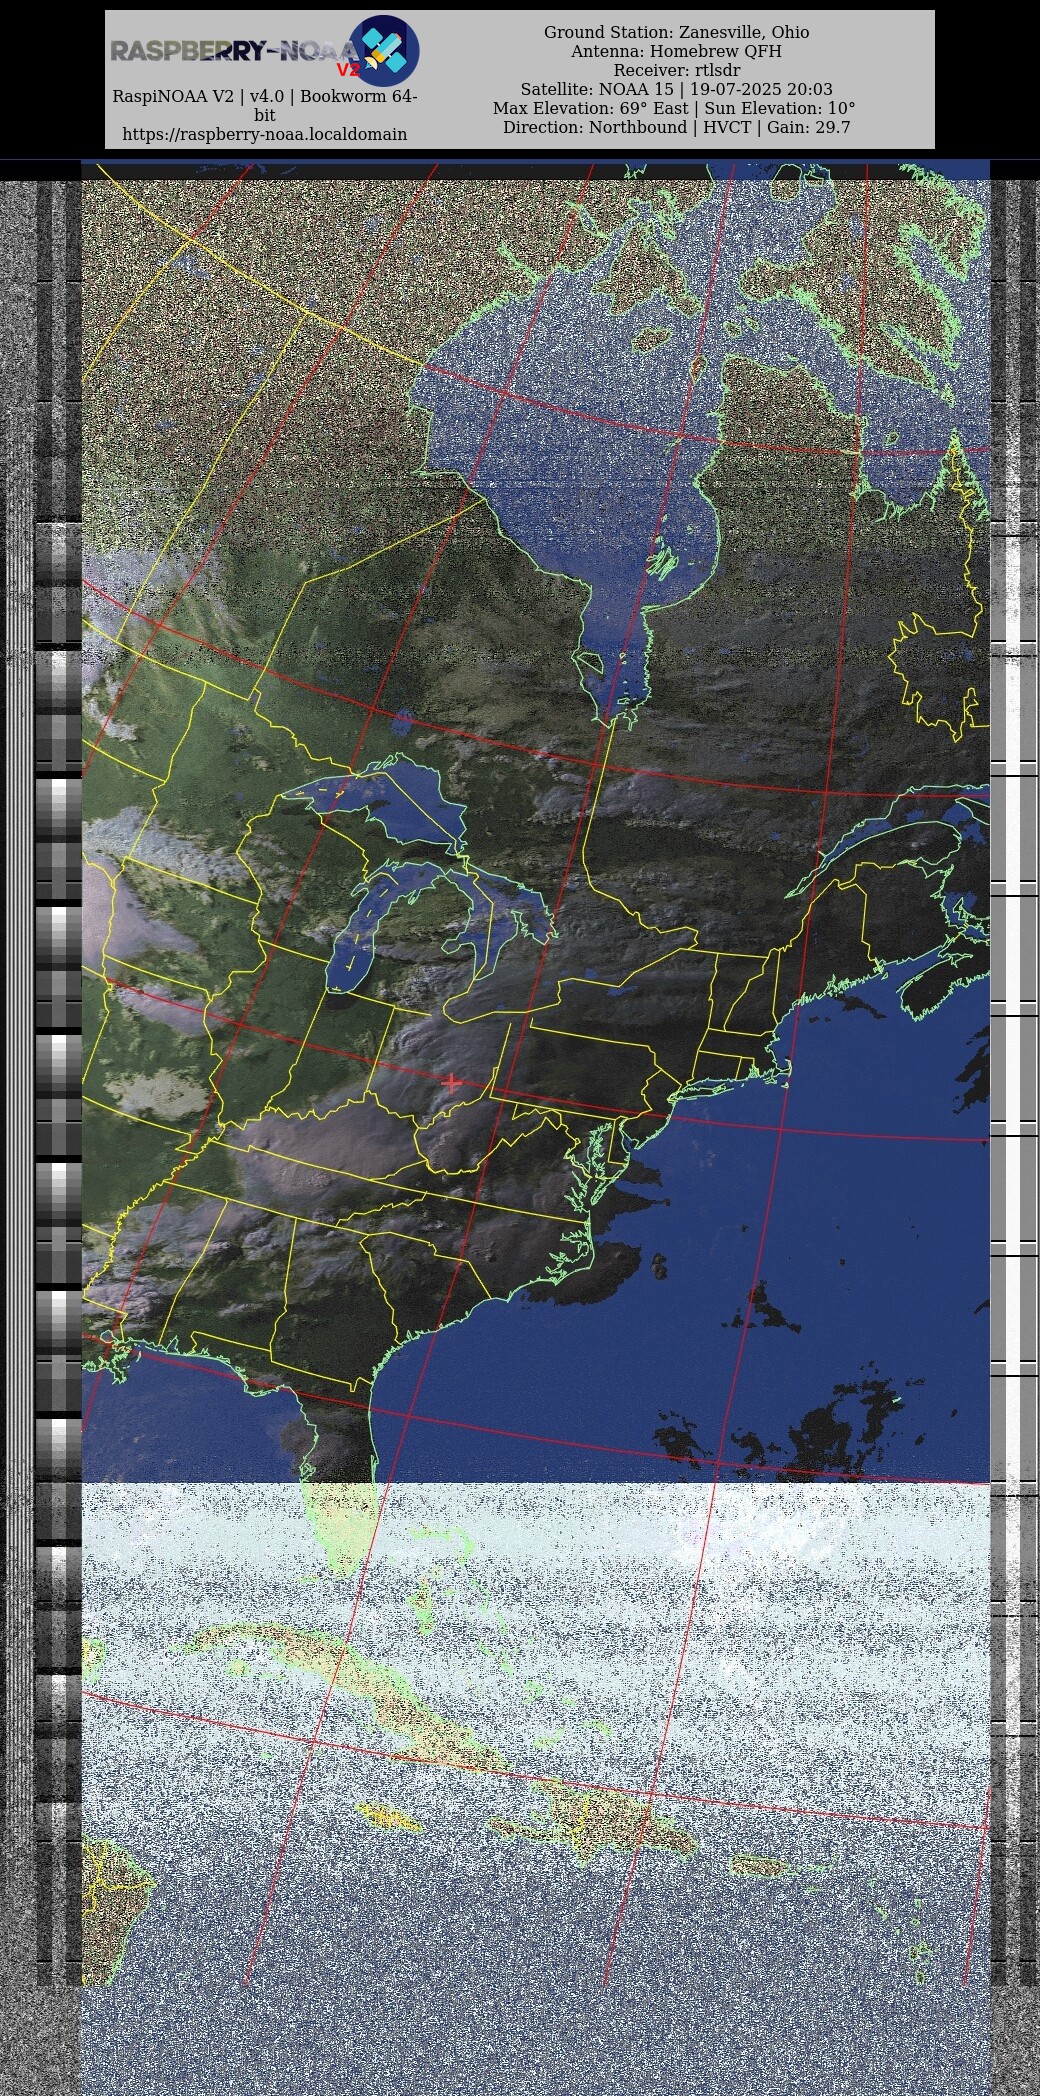
Task: Select the Ground Station: Zanesville, Ohio line
Action: coord(676,32)
